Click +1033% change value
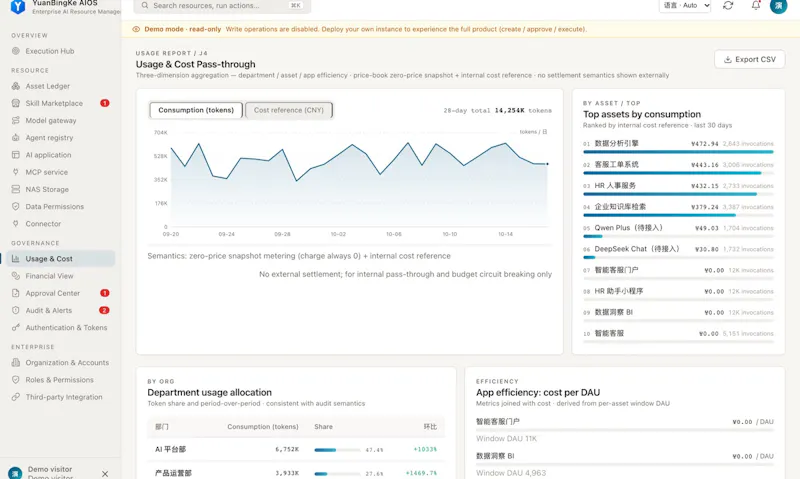The height and width of the screenshot is (479, 800). [x=425, y=449]
